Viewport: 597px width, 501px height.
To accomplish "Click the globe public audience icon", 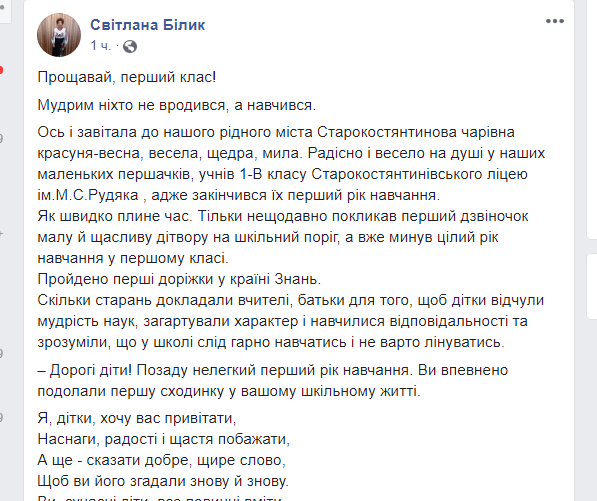I will [x=130, y=46].
